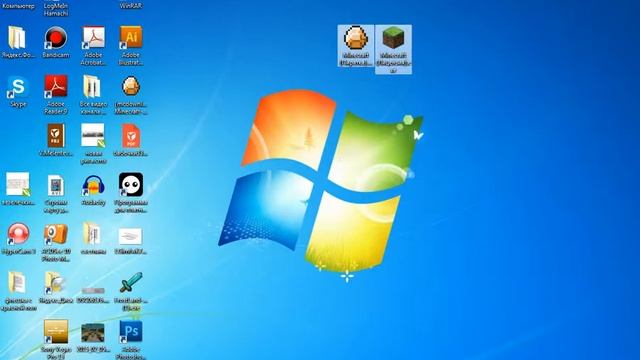Open the Adobe Acrobat shortcut
This screenshot has height=360, width=640.
[x=93, y=38]
